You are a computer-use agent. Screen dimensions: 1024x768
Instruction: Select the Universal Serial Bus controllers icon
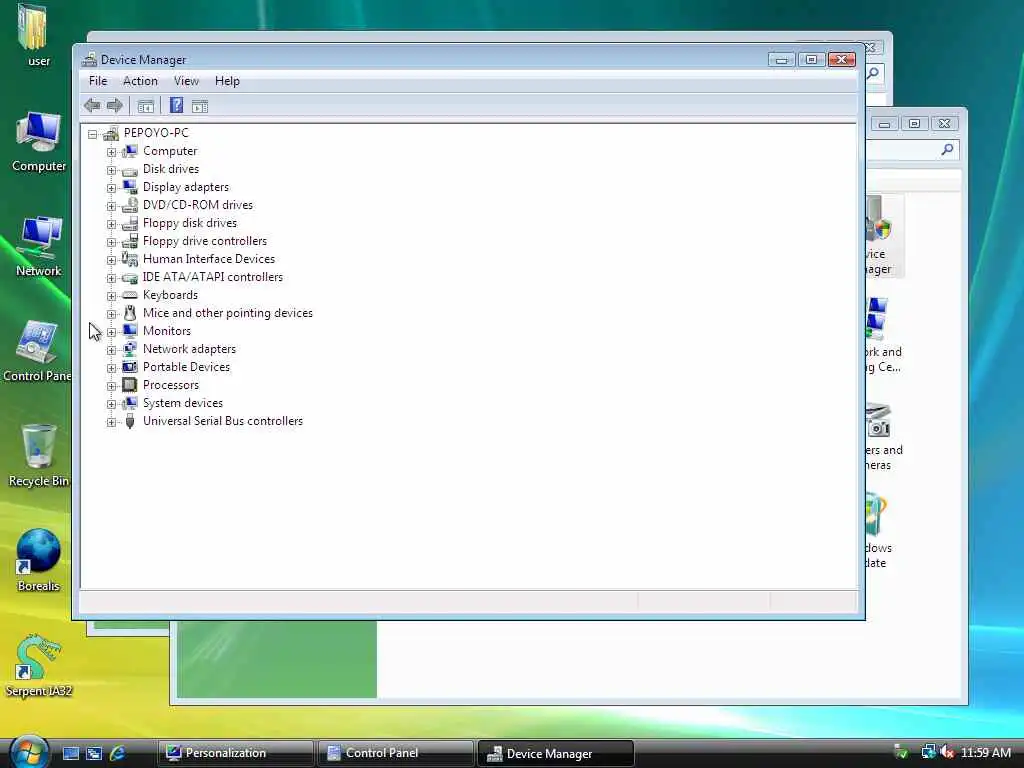130,421
